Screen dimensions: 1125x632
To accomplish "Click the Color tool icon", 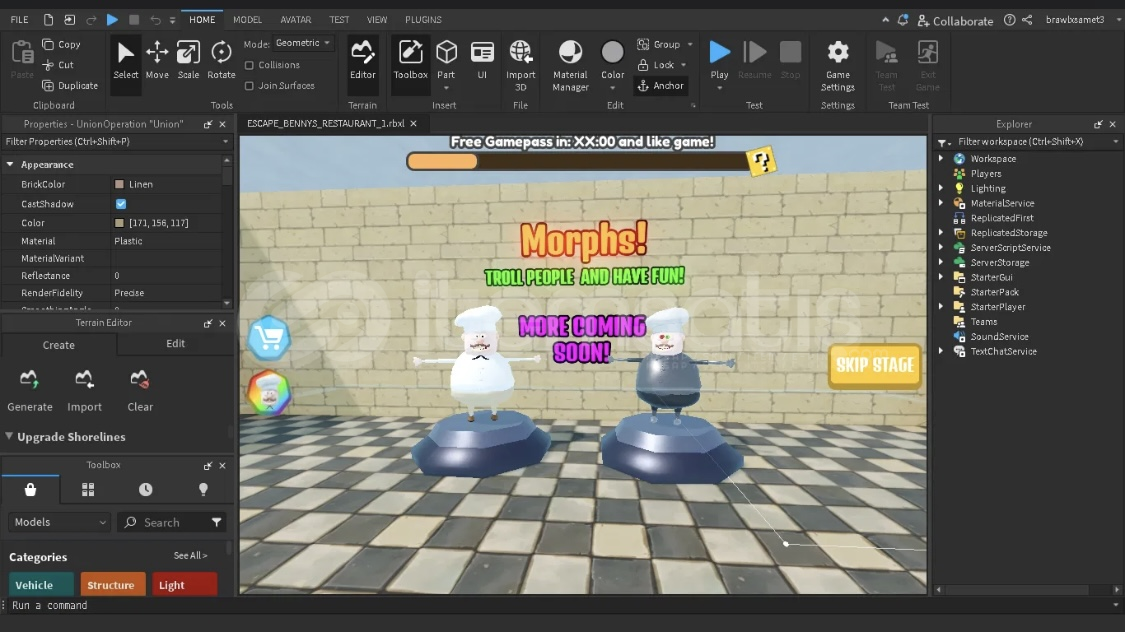I will tap(613, 53).
